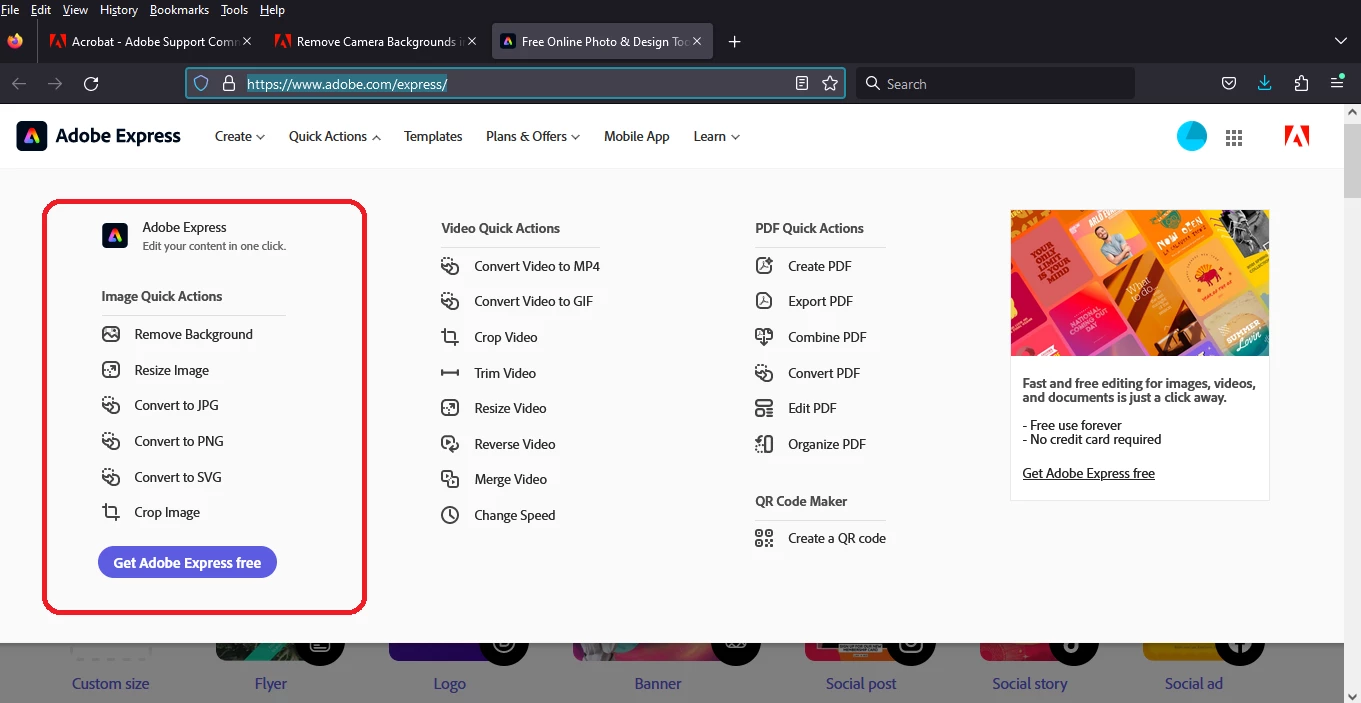Image resolution: width=1361 pixels, height=703 pixels.
Task: Click the Remove Background link text
Action: (194, 334)
